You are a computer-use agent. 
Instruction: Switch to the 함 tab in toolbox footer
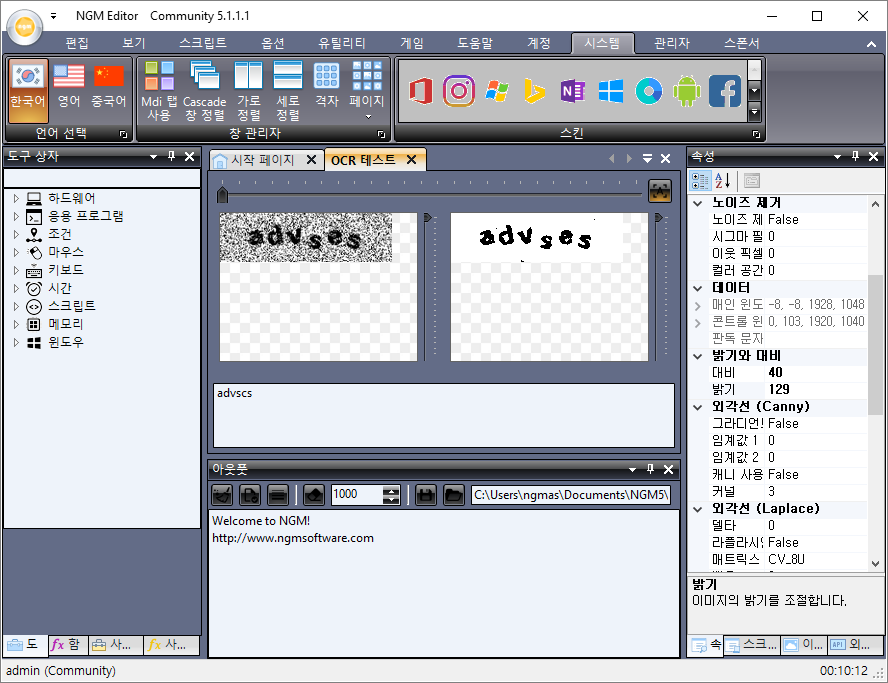pos(66,644)
